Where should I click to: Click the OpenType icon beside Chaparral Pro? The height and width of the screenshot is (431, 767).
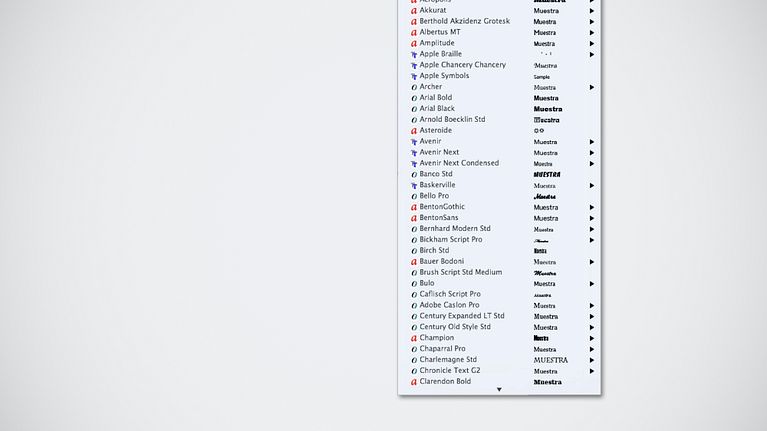tap(414, 349)
